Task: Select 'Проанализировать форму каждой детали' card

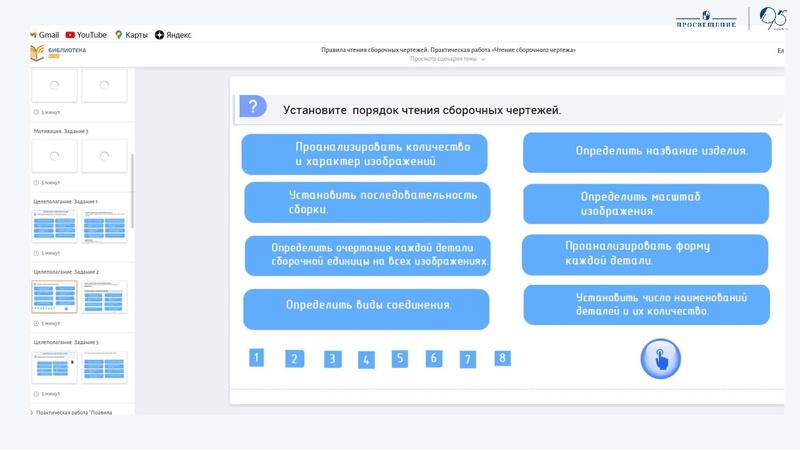Action: point(645,255)
